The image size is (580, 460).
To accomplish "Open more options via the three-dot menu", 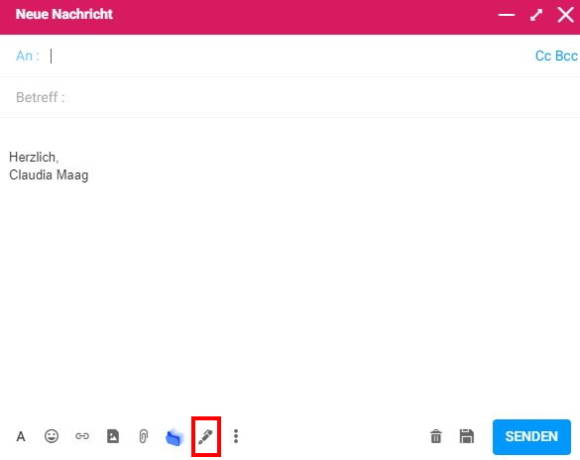I will (236, 436).
